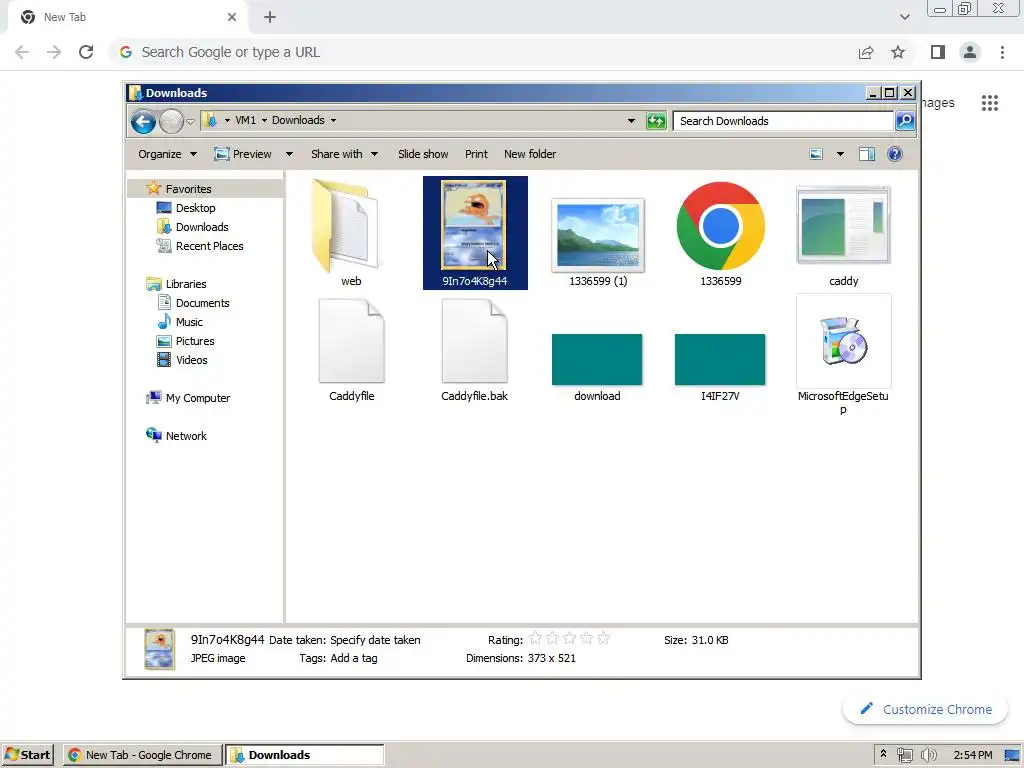The width and height of the screenshot is (1024, 768).
Task: Click Chrome's share page icon
Action: [866, 52]
